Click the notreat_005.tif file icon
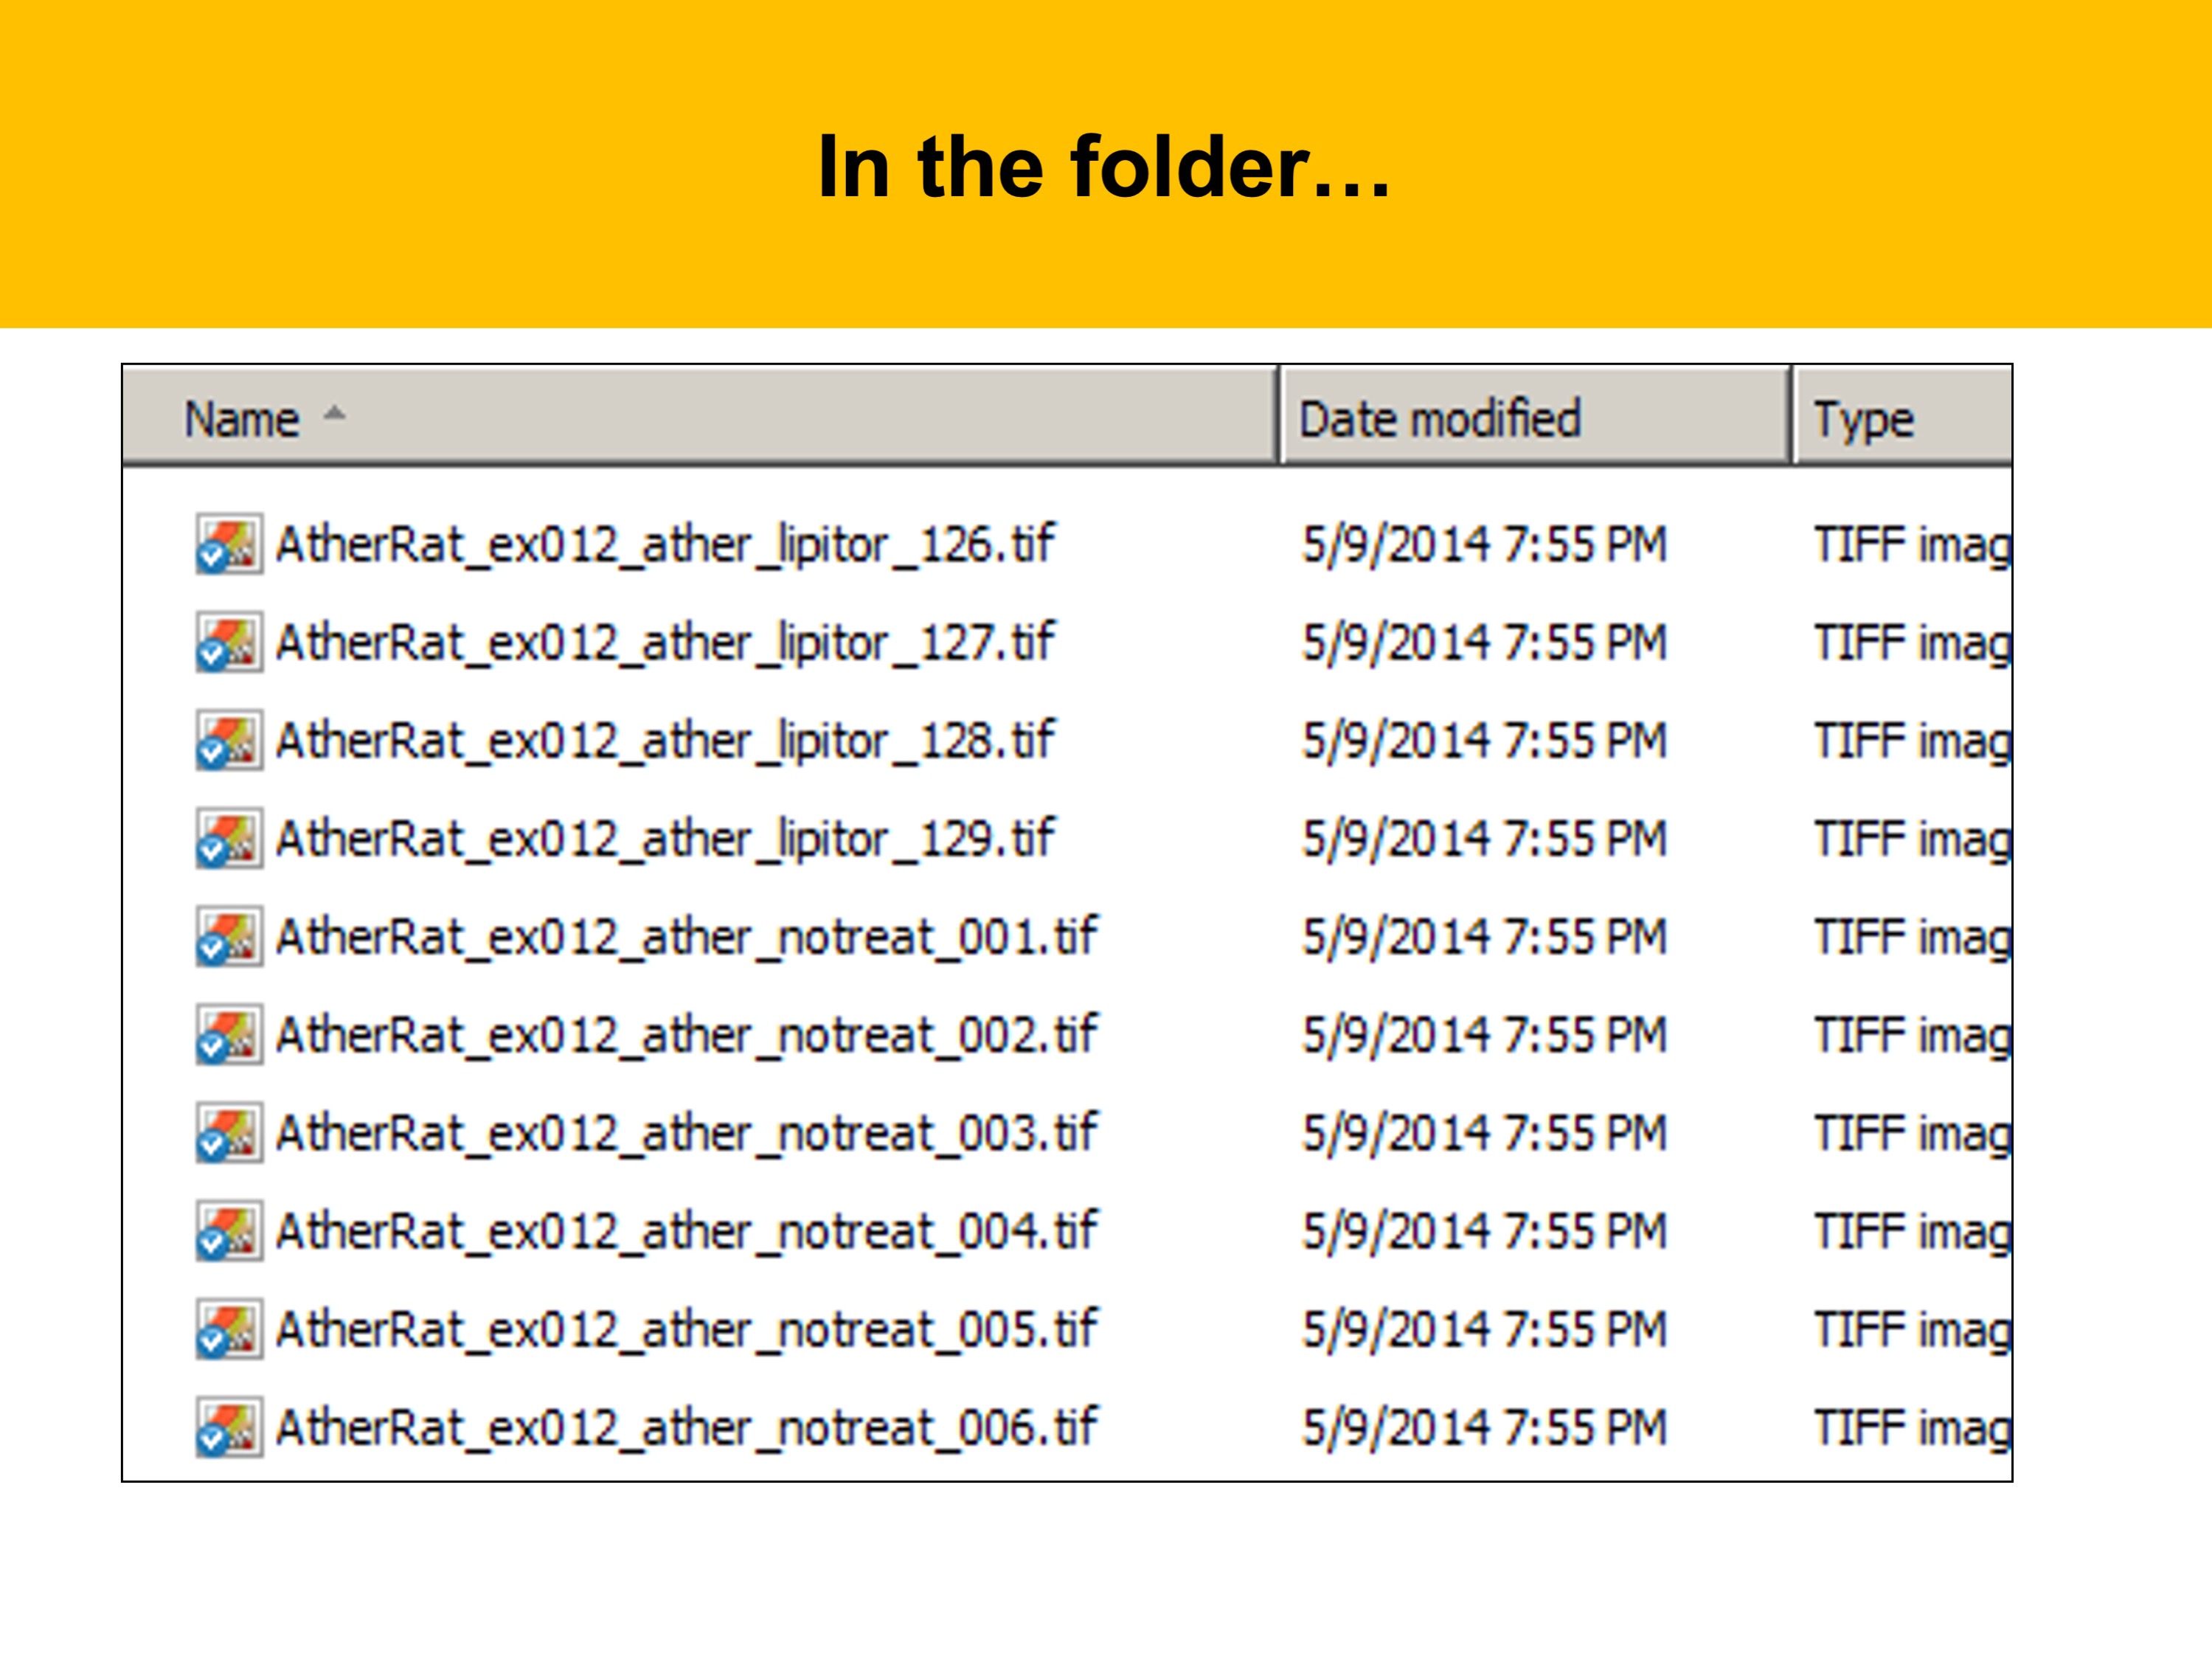Viewport: 2212px width, 1659px height. (x=229, y=1330)
